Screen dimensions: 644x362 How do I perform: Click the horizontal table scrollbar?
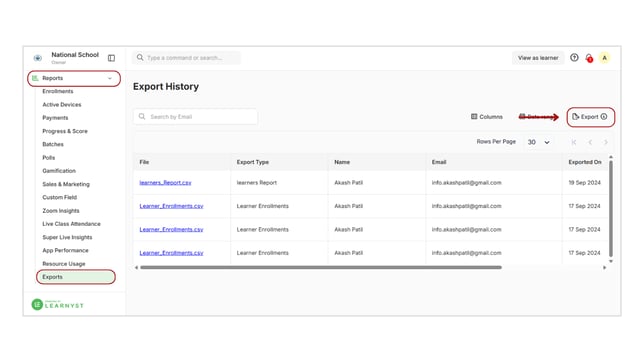pos(321,267)
